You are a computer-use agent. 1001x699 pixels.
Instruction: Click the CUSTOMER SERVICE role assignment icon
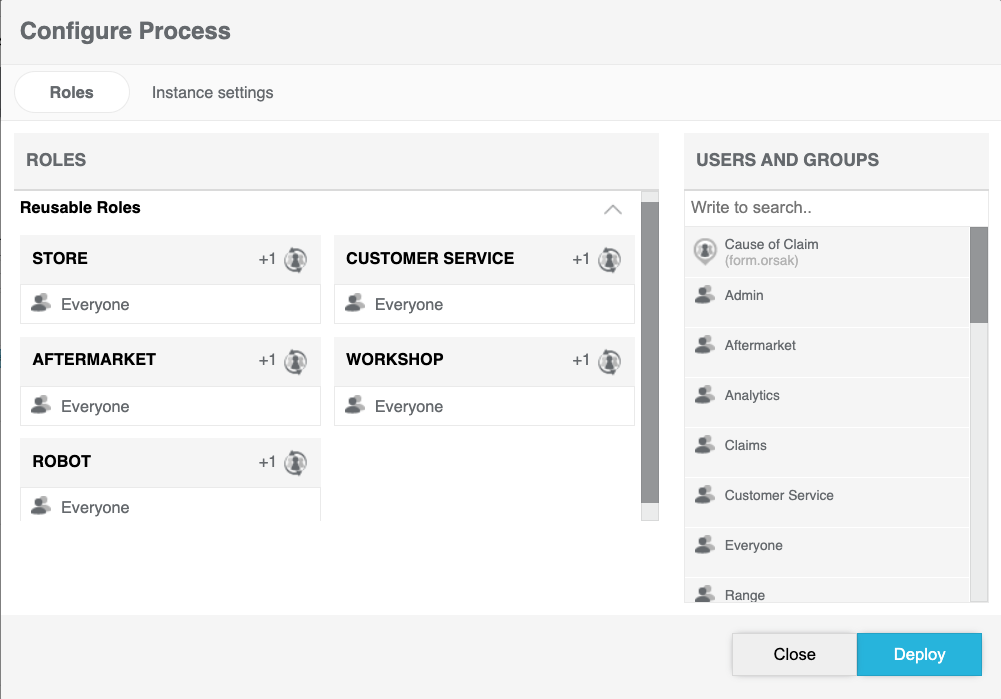[609, 260]
